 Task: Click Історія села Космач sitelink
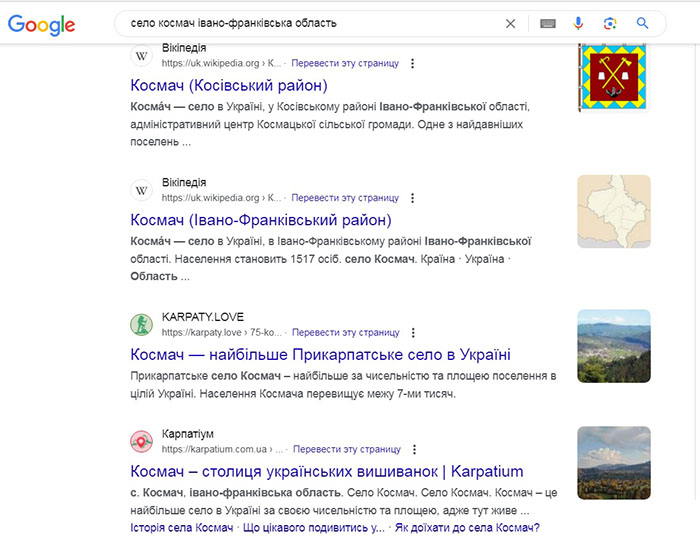(x=182, y=528)
